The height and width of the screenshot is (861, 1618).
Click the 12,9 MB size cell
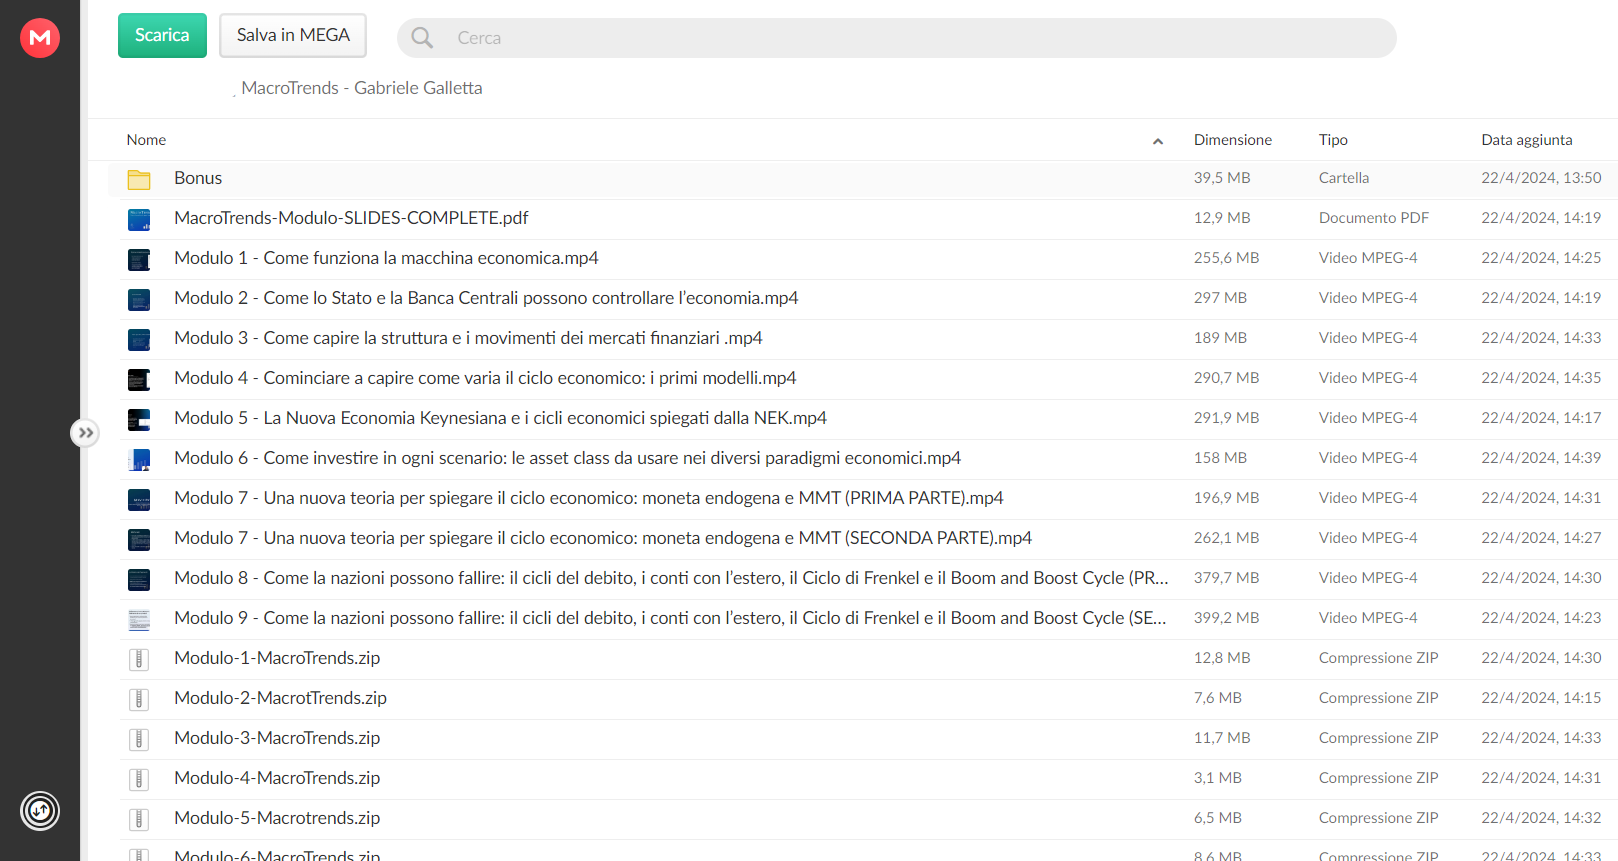(x=1222, y=218)
